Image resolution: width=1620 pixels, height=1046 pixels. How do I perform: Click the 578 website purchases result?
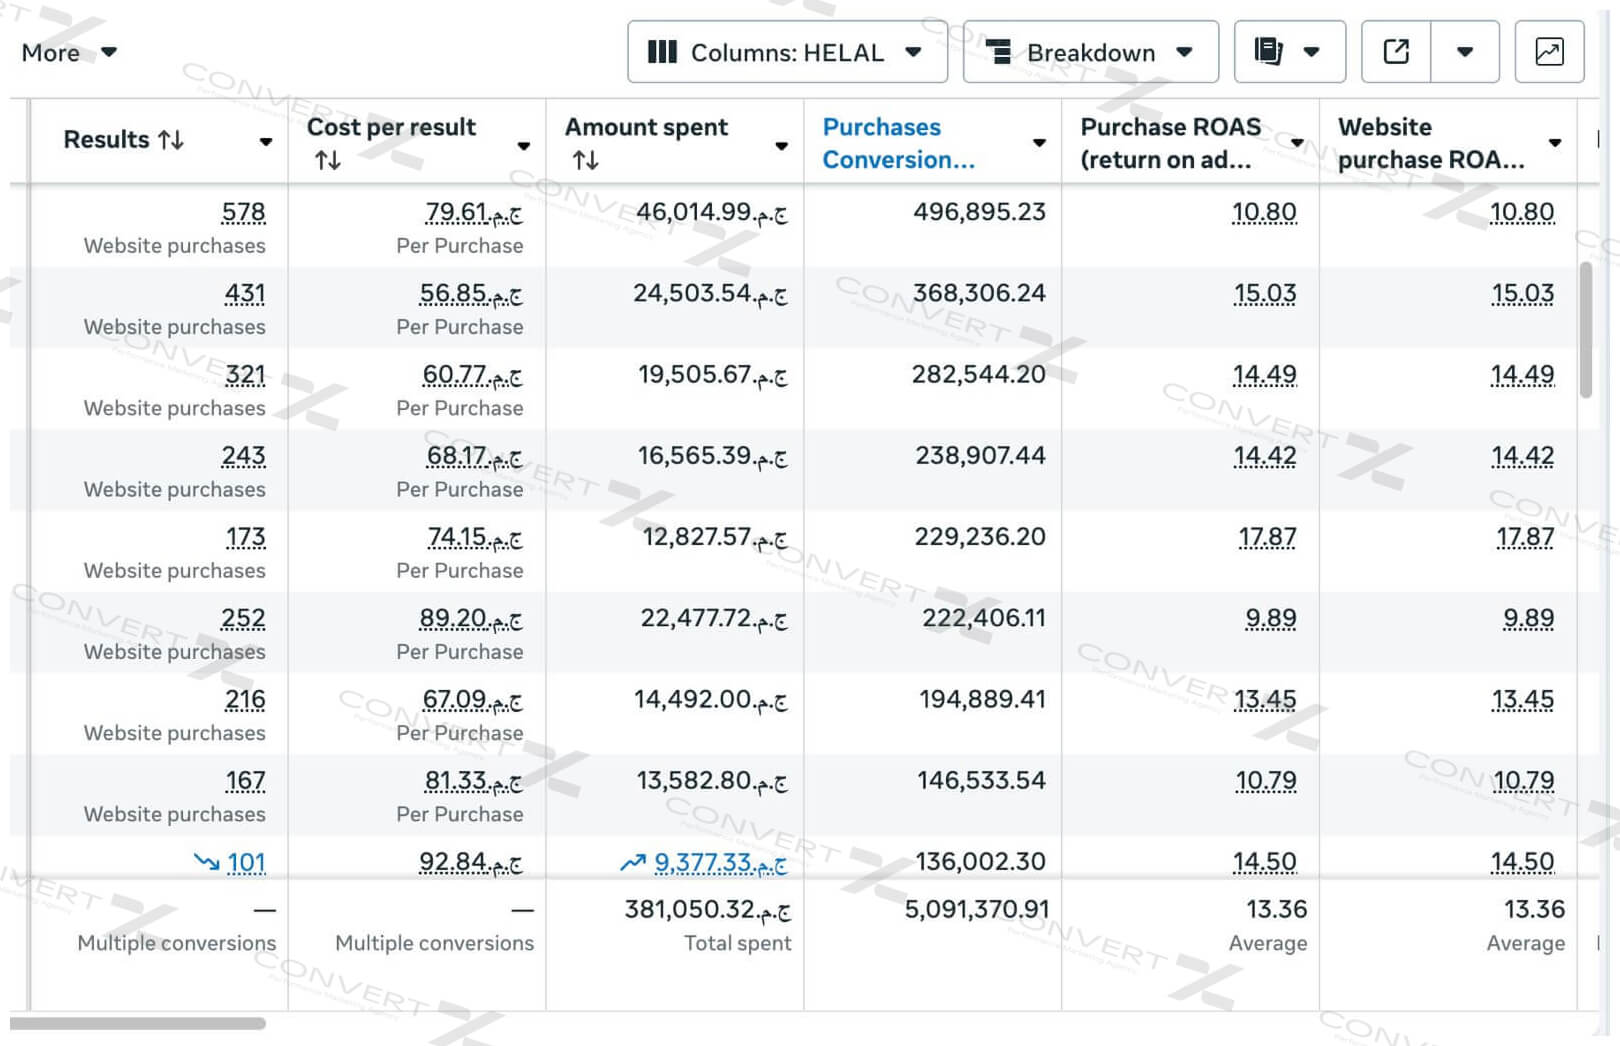tap(243, 212)
